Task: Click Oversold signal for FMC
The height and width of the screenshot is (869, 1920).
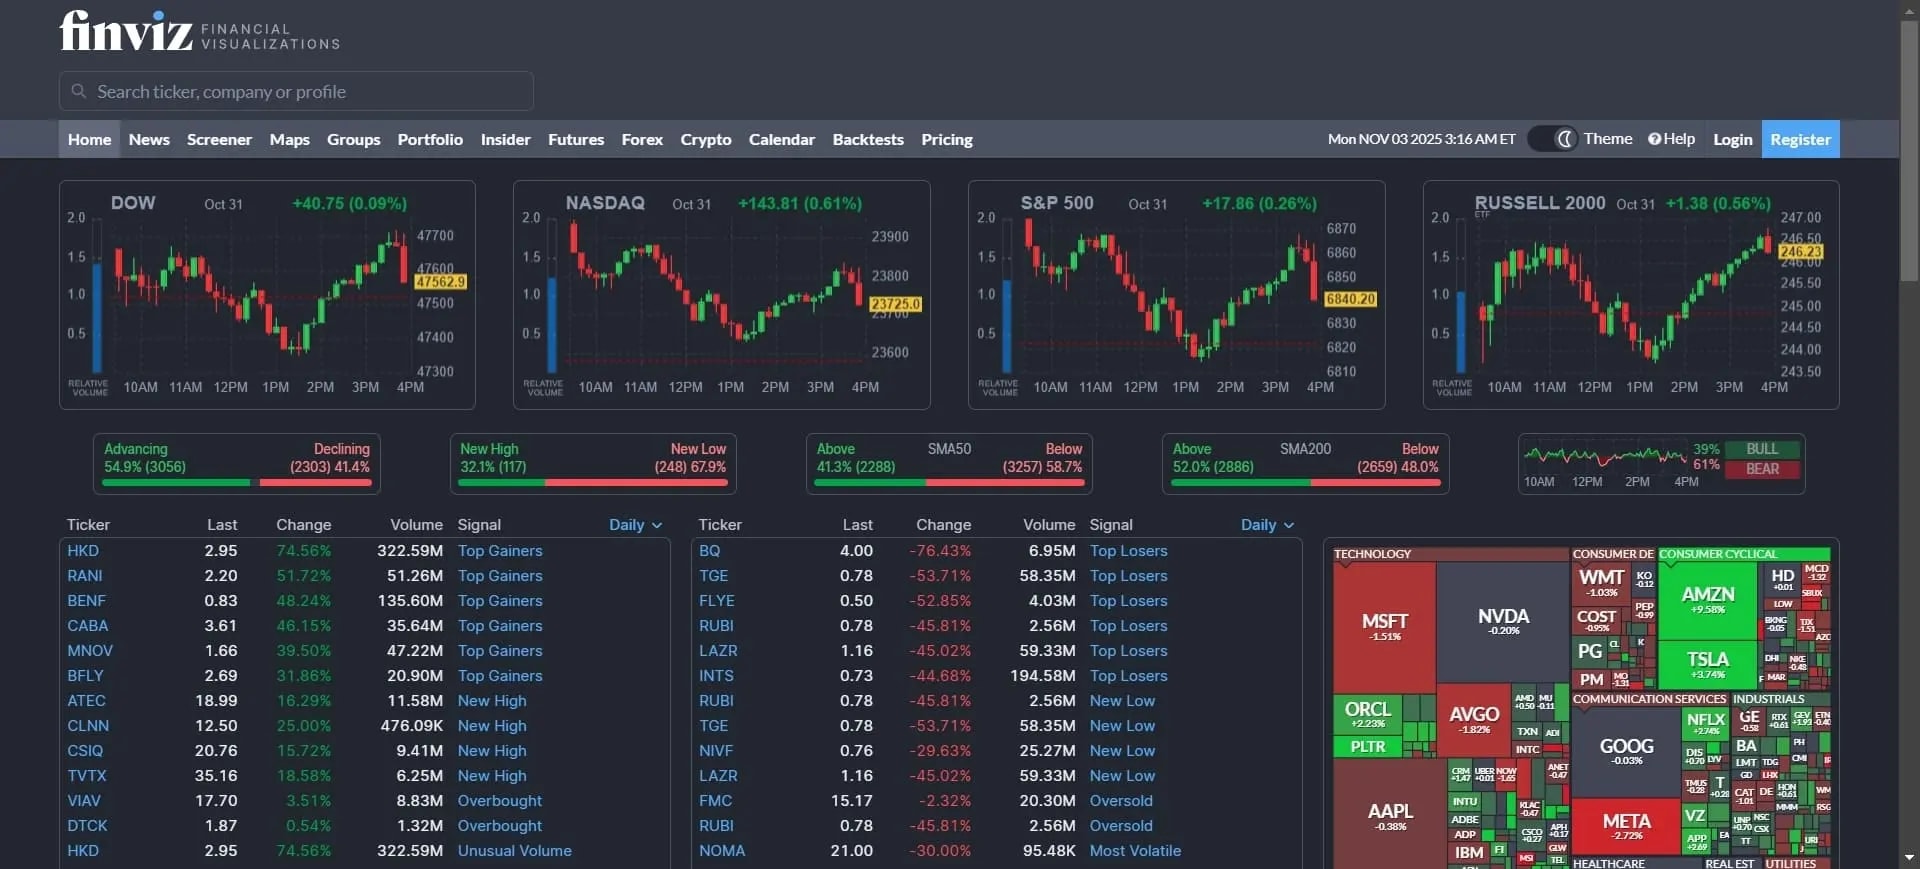Action: point(1121,801)
